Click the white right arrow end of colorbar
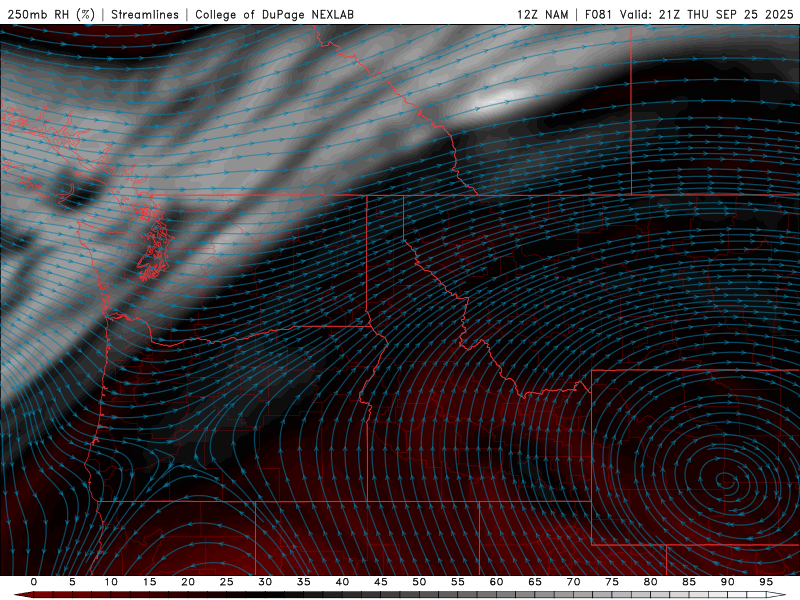Viewport: 800px width, 600px height. point(776,595)
